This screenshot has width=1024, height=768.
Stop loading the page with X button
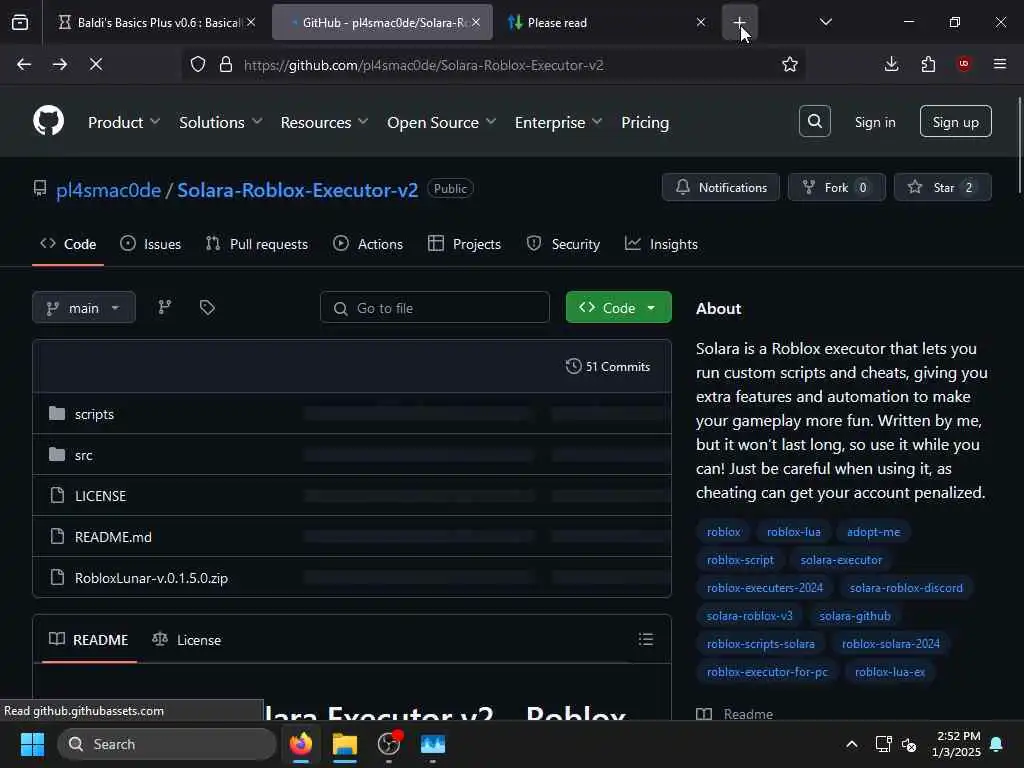coord(95,64)
